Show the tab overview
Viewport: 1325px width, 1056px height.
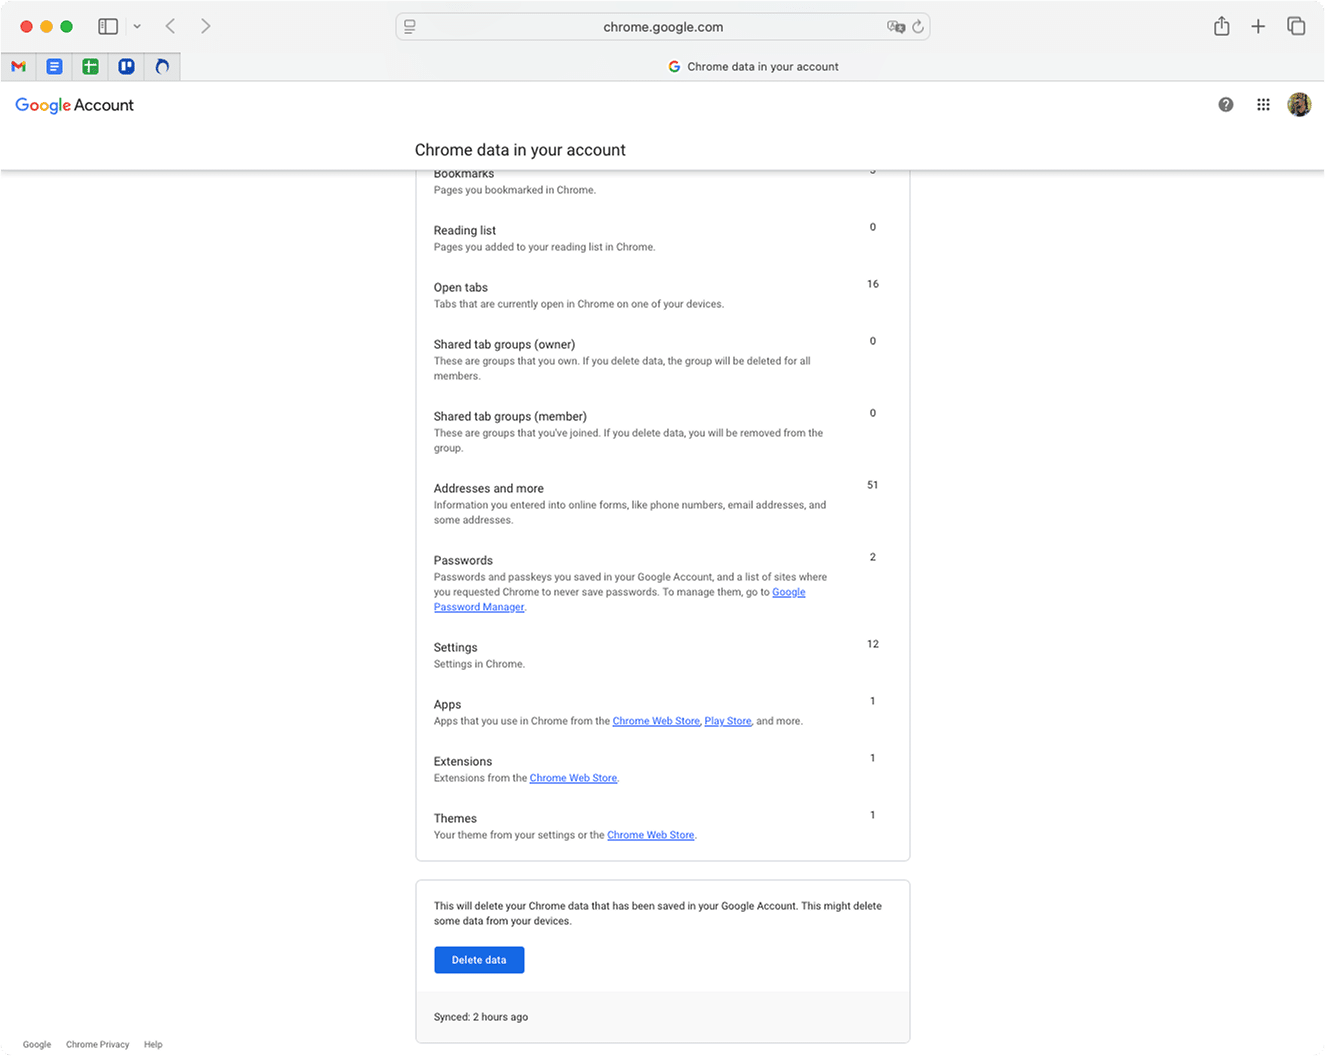pos(1296,27)
